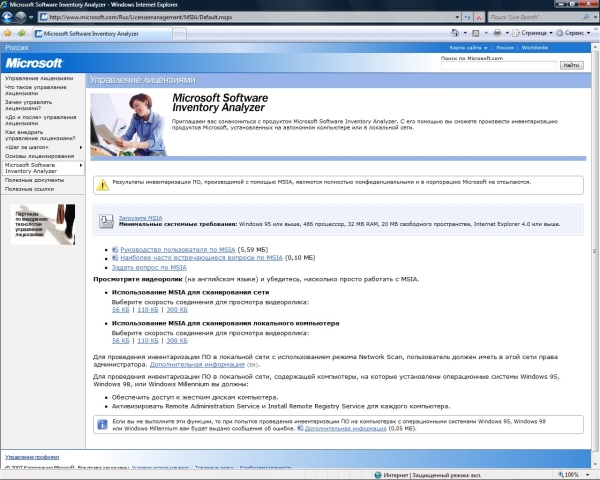Open Дополнительная информация (EN) link about Network Scan
Screen dimensions: 600x480
click(x=197, y=365)
